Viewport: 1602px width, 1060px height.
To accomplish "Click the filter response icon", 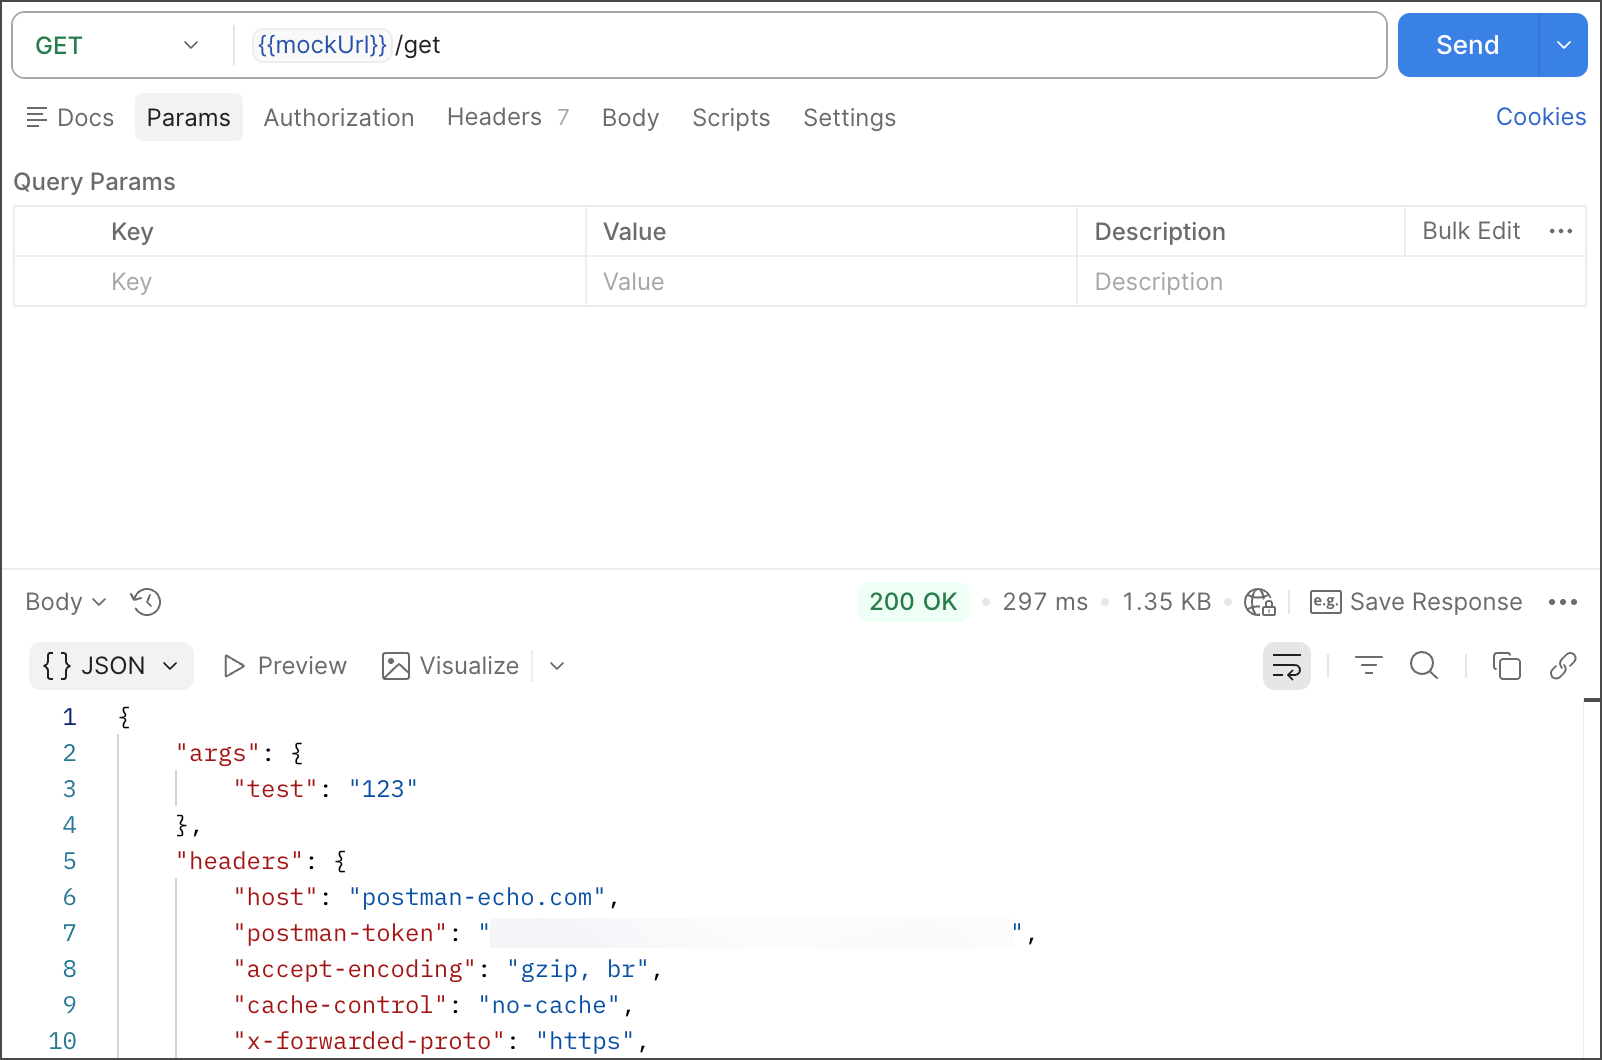I will 1368,666.
